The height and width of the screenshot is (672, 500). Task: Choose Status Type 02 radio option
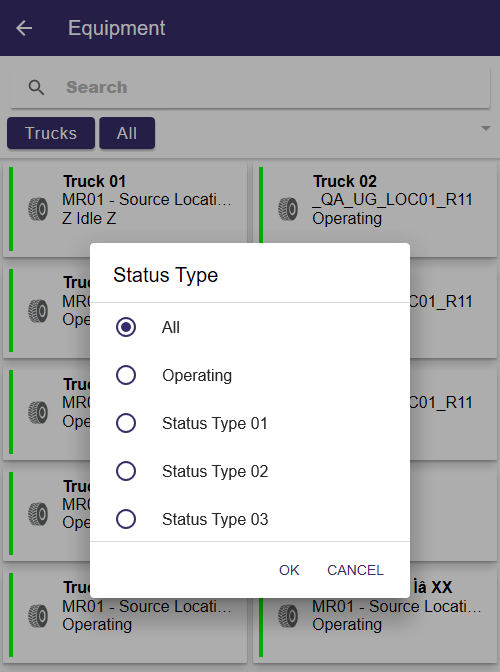click(126, 471)
